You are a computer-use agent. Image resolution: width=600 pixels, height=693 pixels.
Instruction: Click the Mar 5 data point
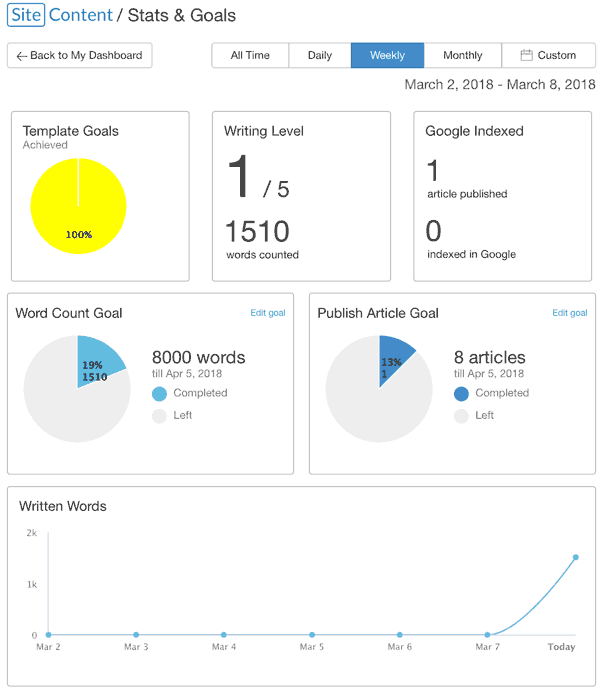coord(312,635)
